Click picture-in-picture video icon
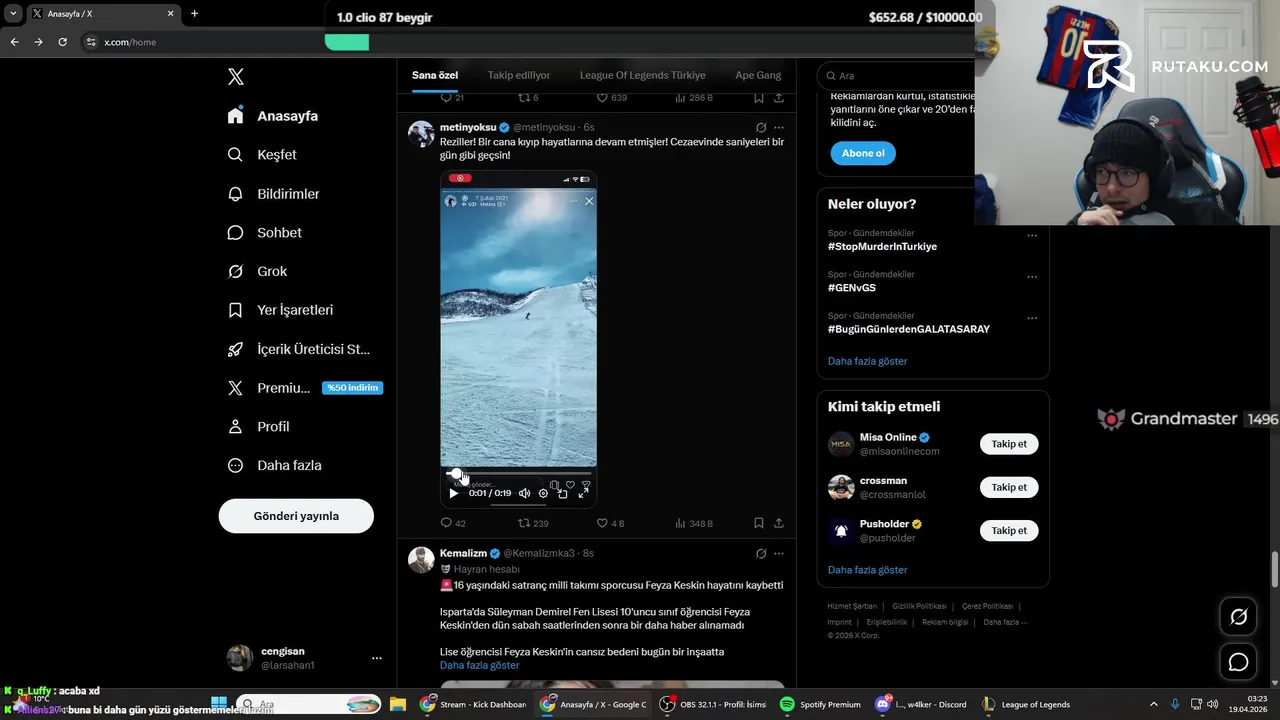The height and width of the screenshot is (720, 1280). coord(563,493)
